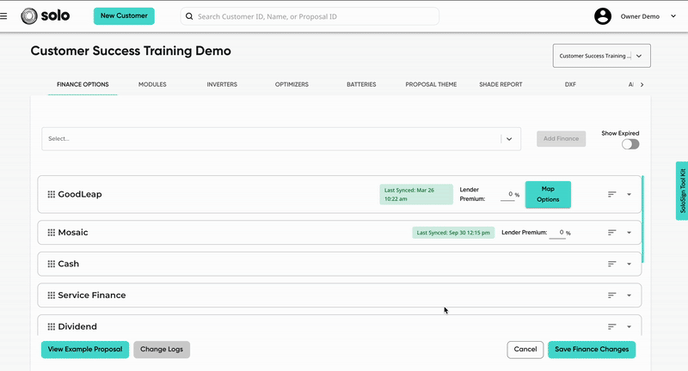Expand the Cash row

629,264
